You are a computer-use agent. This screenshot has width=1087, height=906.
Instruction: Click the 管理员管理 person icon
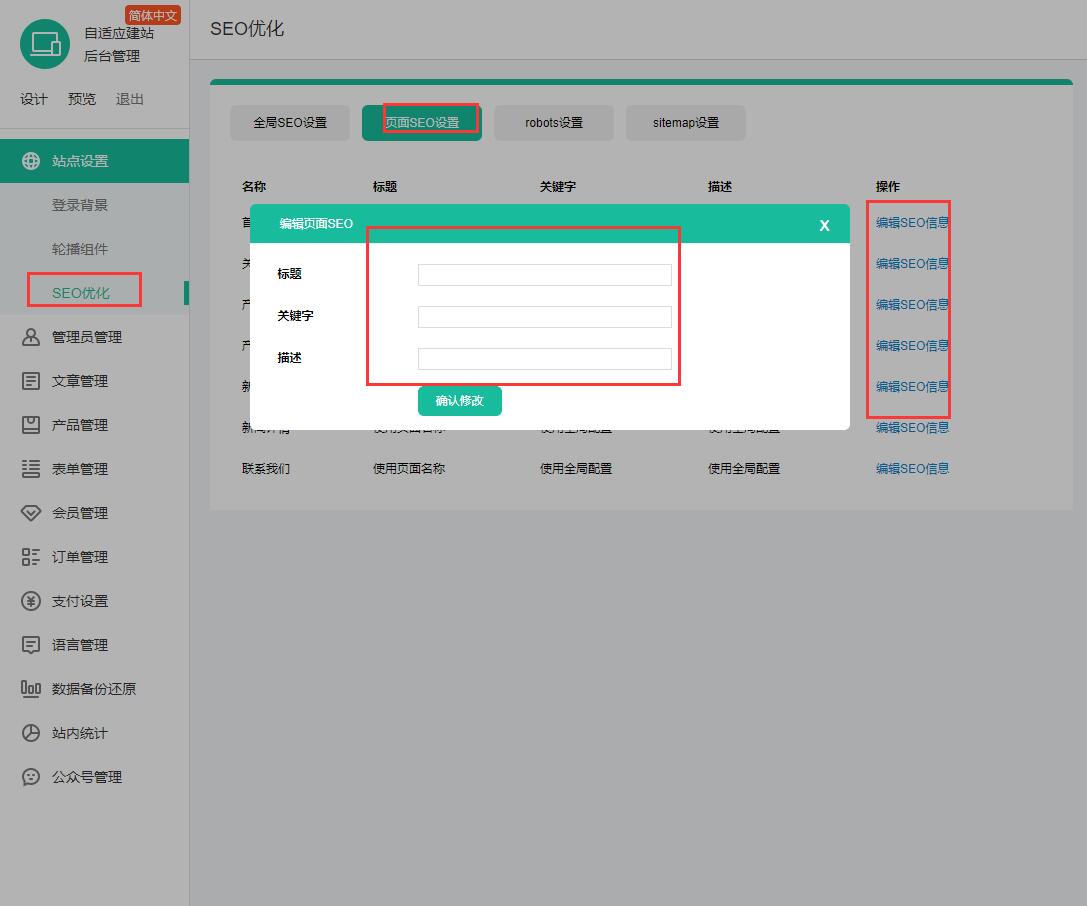31,337
